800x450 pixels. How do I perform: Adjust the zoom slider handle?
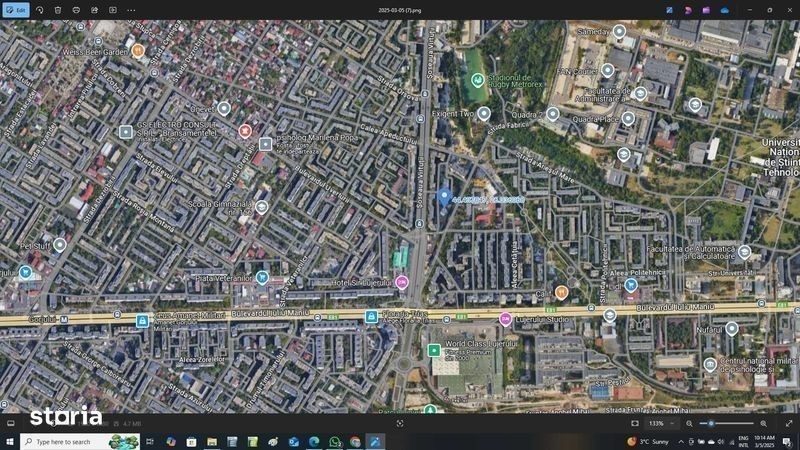point(711,423)
